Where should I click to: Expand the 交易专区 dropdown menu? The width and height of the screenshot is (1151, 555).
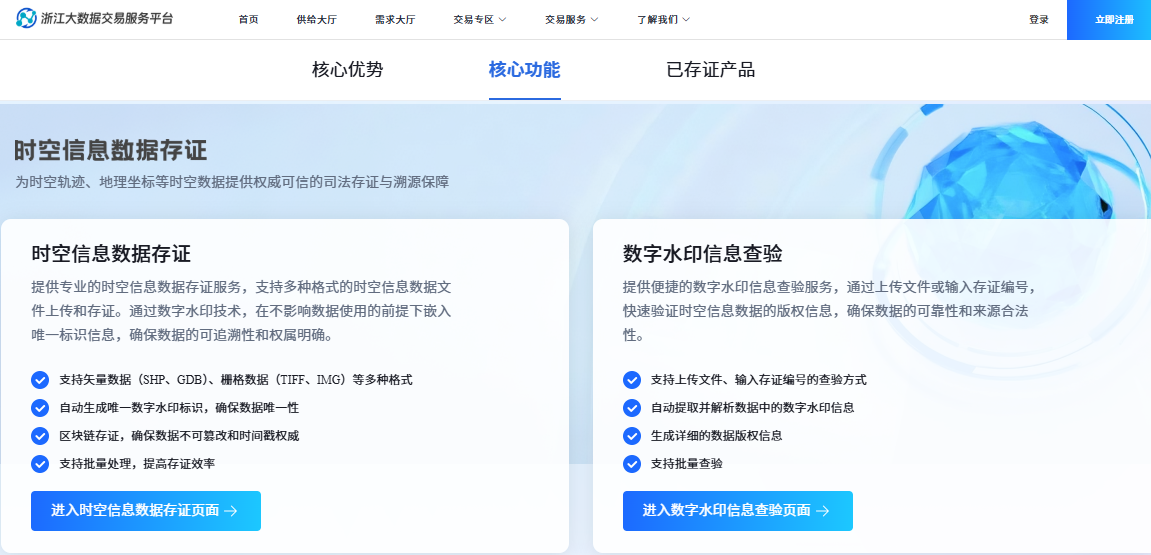point(480,20)
